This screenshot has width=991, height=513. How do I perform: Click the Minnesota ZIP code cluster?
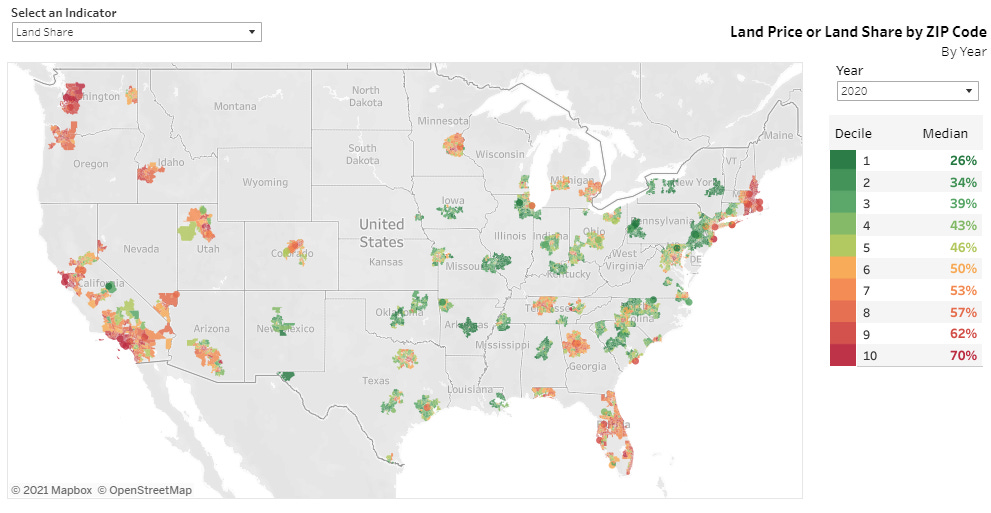456,145
